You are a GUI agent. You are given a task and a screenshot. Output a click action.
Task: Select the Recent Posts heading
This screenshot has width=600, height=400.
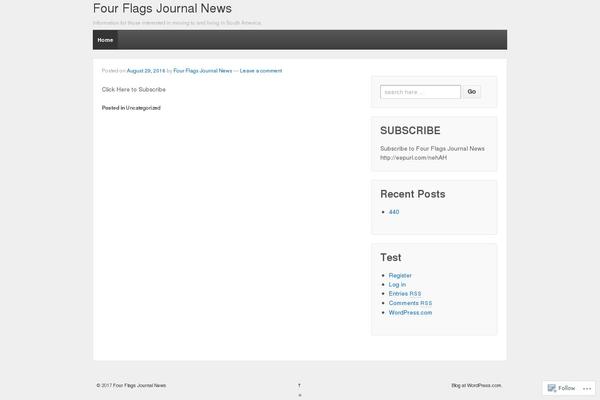click(412, 194)
